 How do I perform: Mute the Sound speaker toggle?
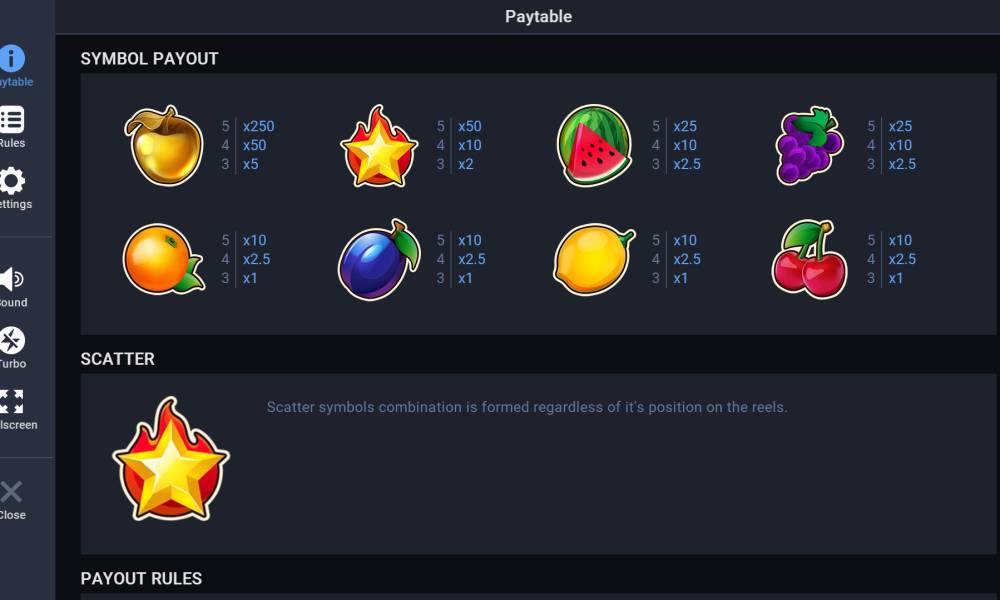click(12, 279)
